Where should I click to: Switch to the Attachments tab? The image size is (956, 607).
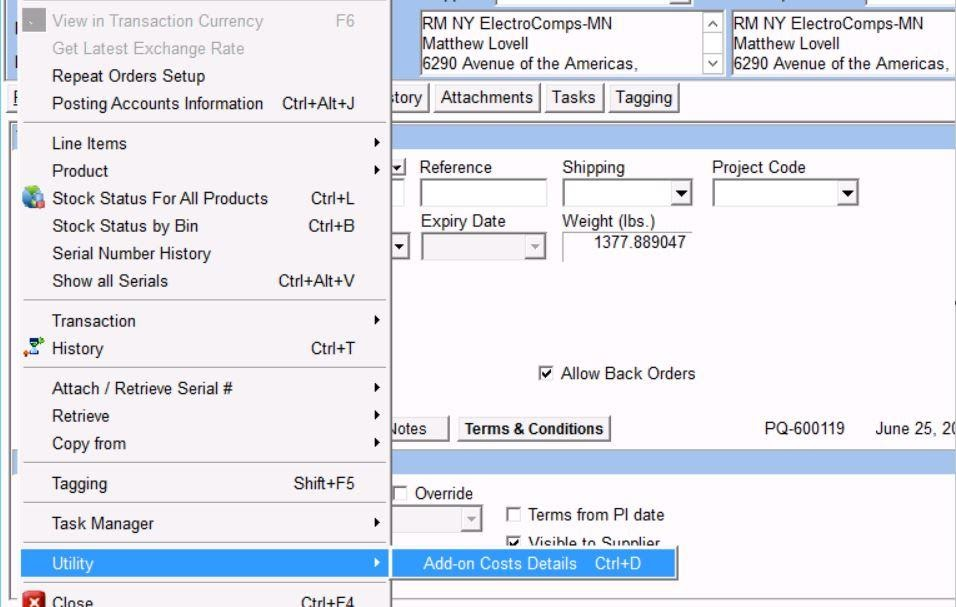[x=487, y=97]
